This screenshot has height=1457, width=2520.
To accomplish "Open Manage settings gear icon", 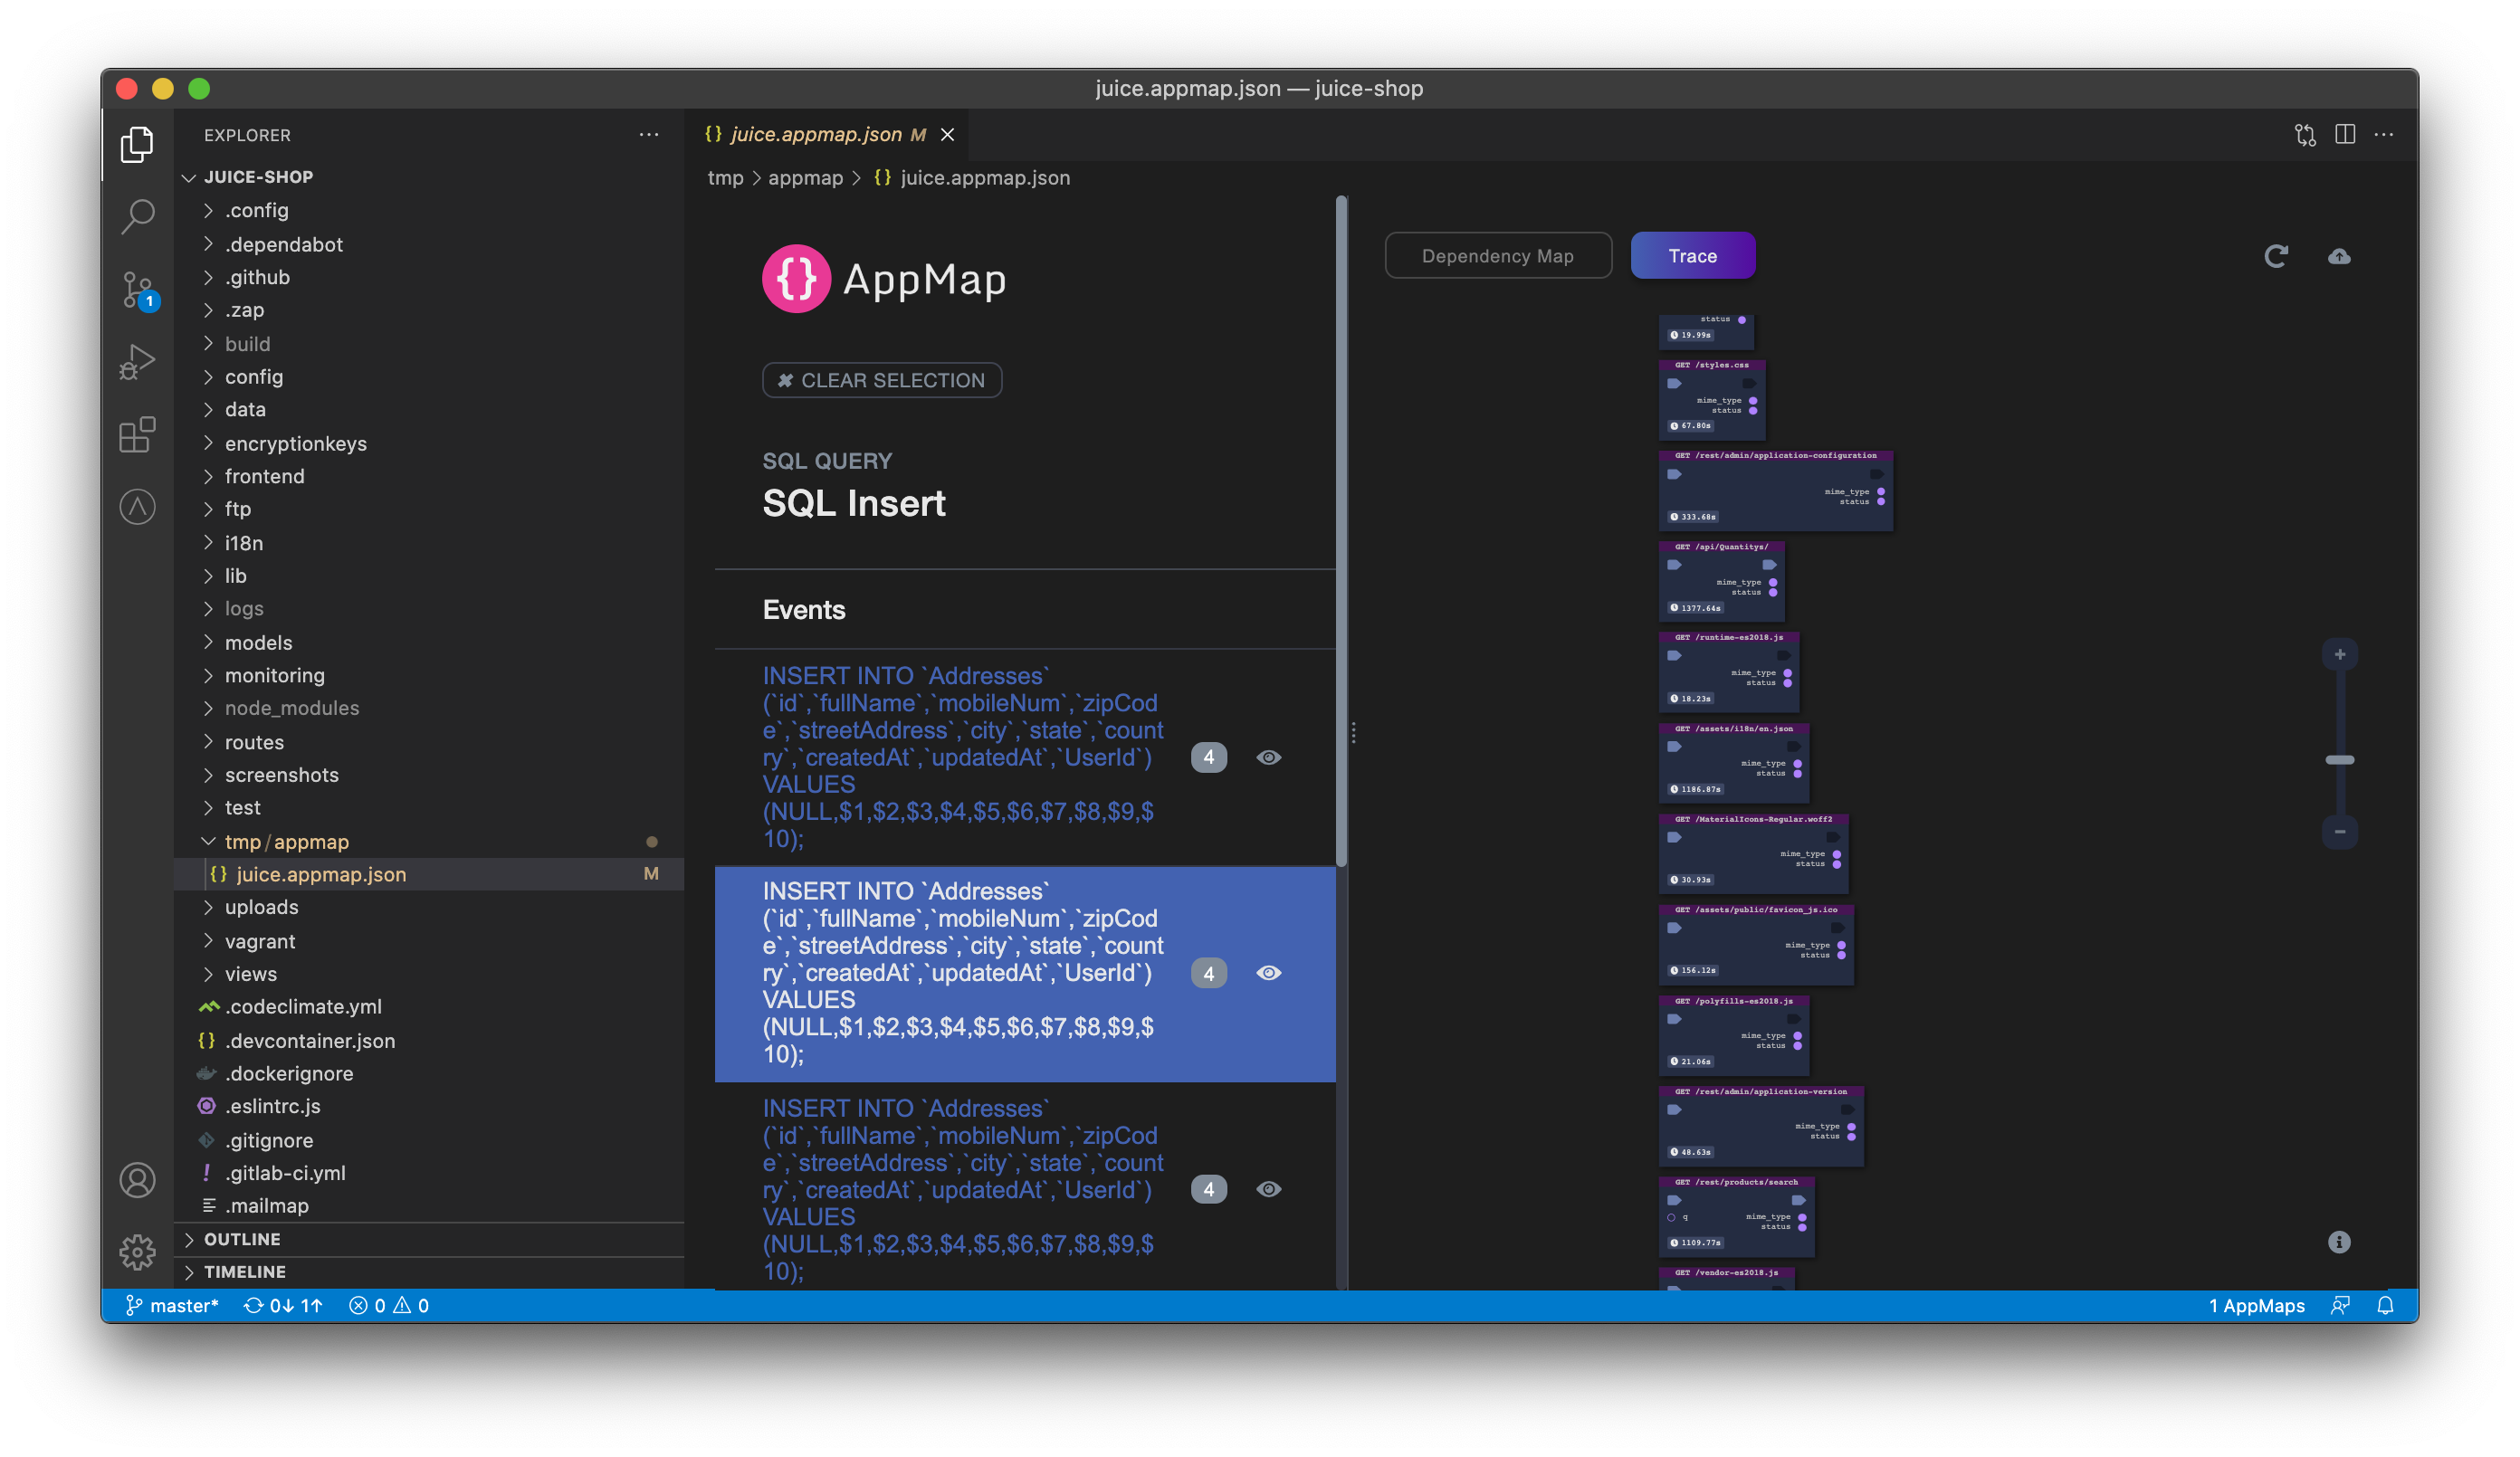I will (x=137, y=1252).
